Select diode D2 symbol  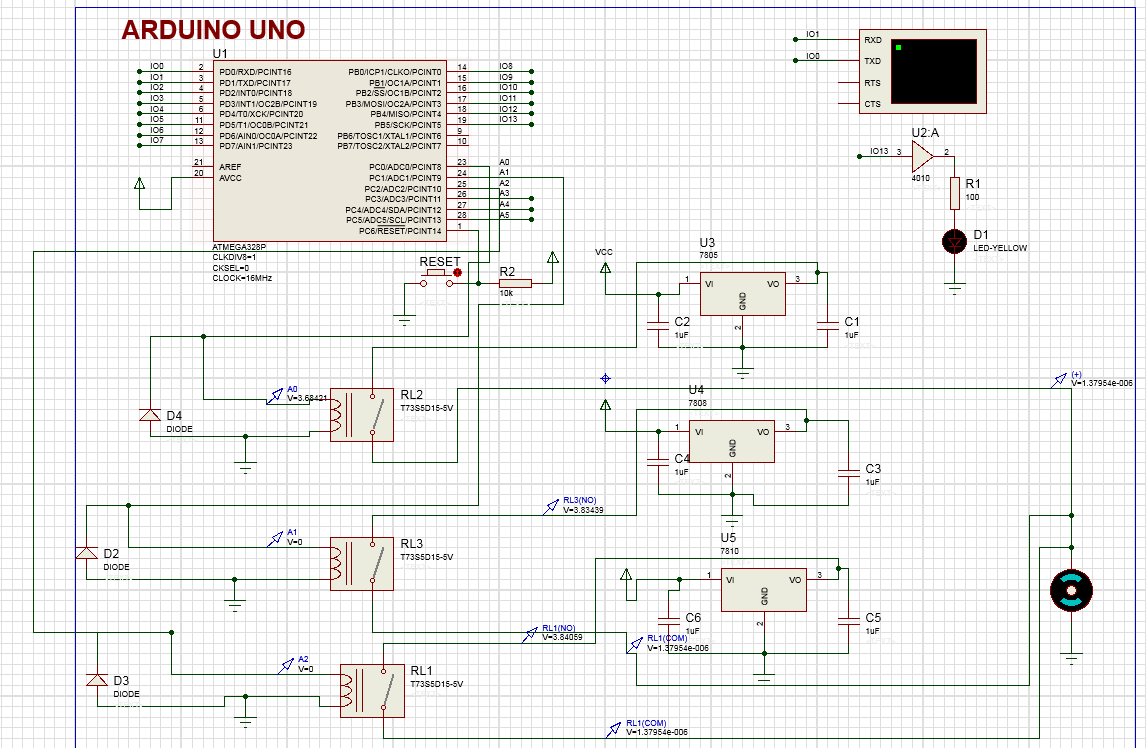point(87,553)
